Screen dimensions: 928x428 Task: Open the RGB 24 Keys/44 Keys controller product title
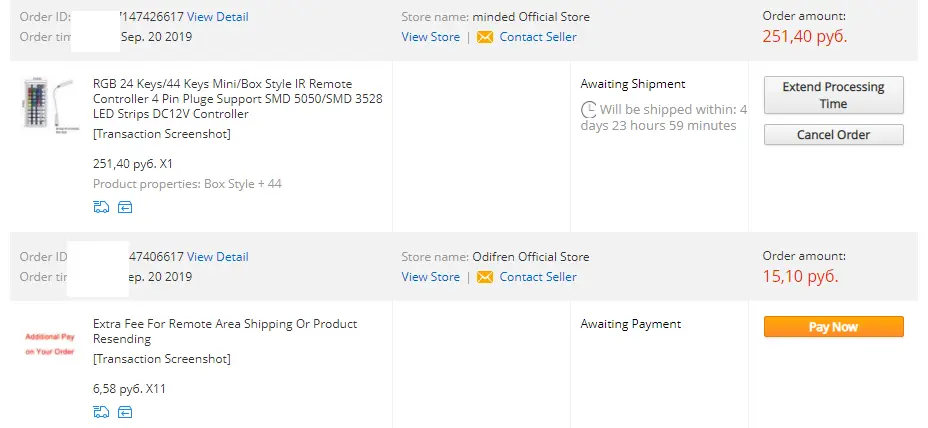coord(238,99)
